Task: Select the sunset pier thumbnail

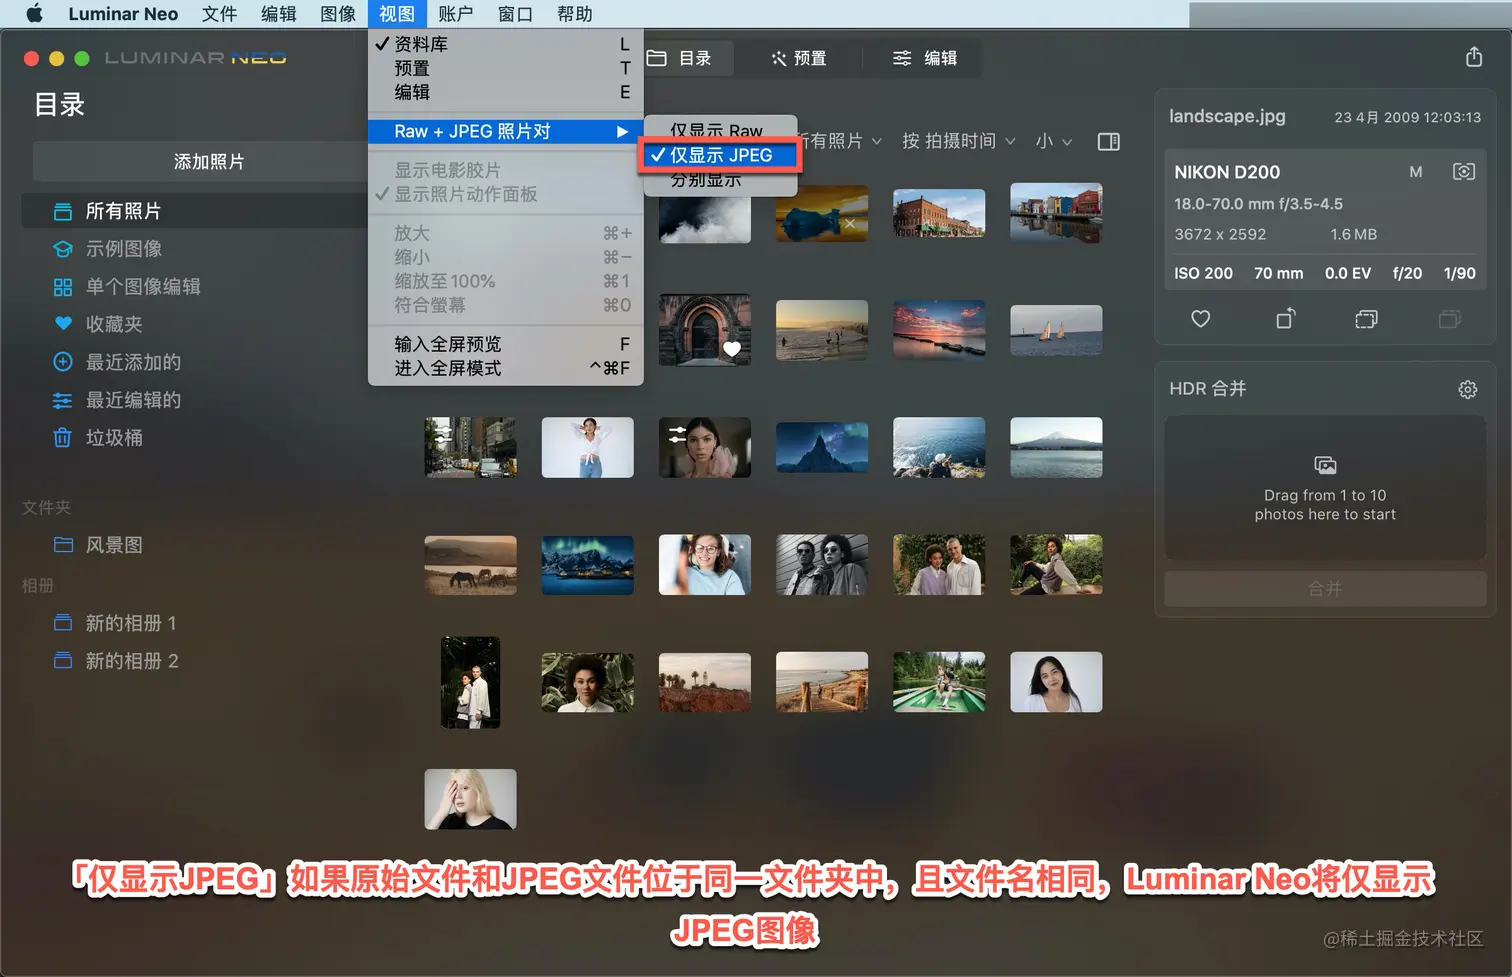Action: 939,330
